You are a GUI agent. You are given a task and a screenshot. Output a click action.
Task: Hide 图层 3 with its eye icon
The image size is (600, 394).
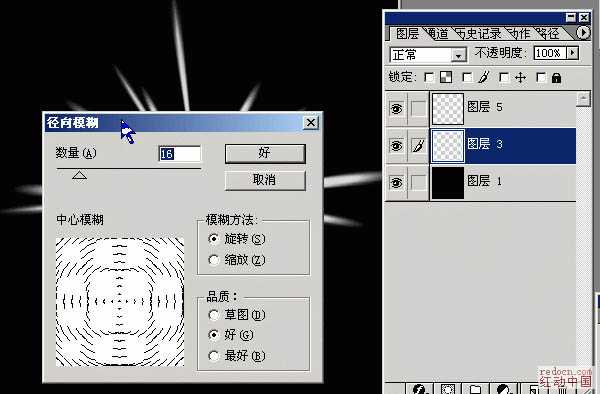[x=396, y=146]
